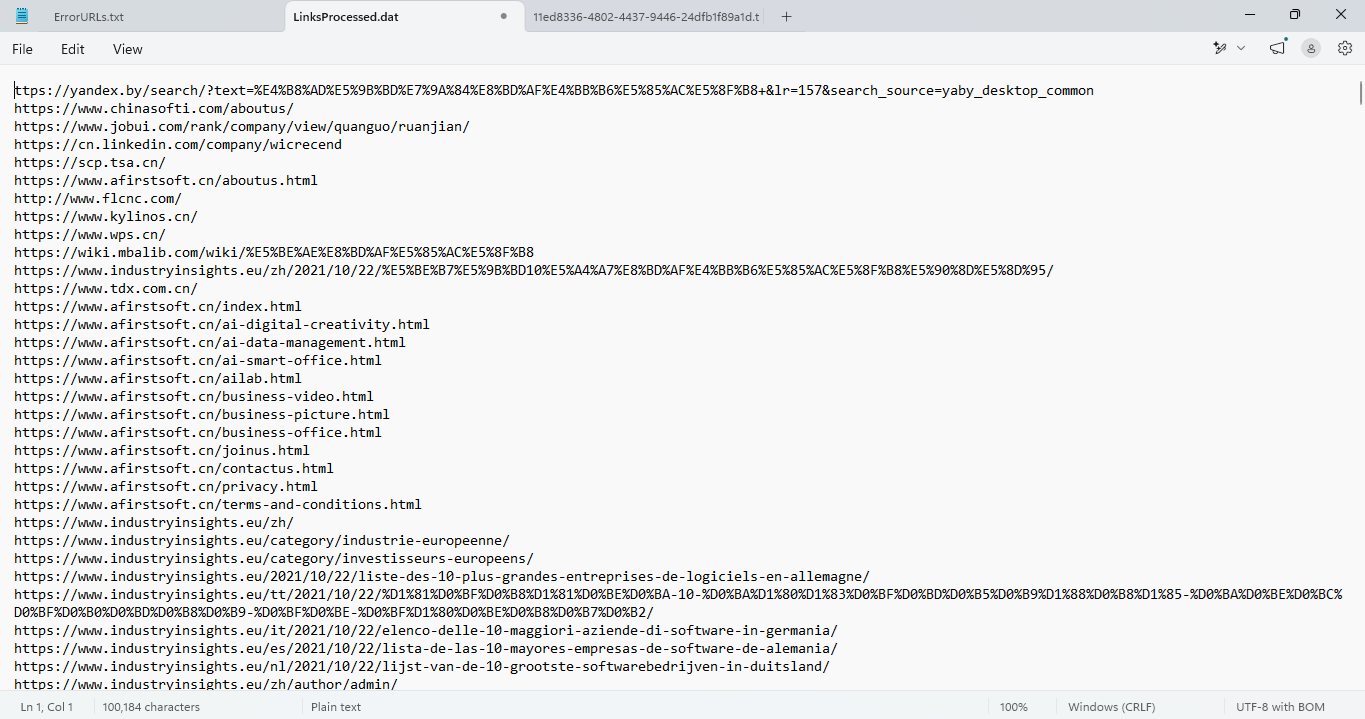Click the Windows (CRLF) line ending entry
Image resolution: width=1365 pixels, height=719 pixels.
1111,707
